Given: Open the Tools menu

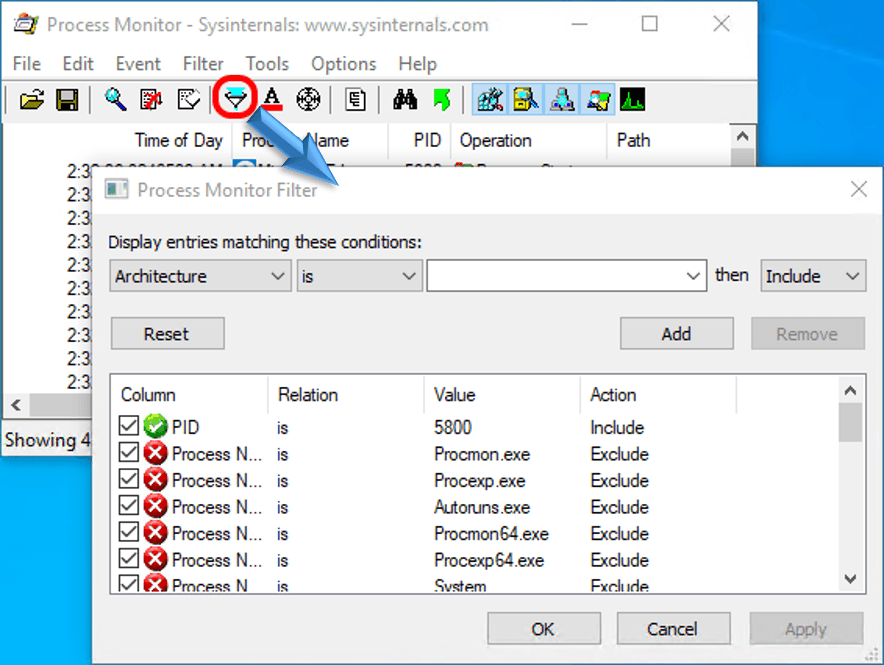Looking at the screenshot, I should pyautogui.click(x=267, y=64).
